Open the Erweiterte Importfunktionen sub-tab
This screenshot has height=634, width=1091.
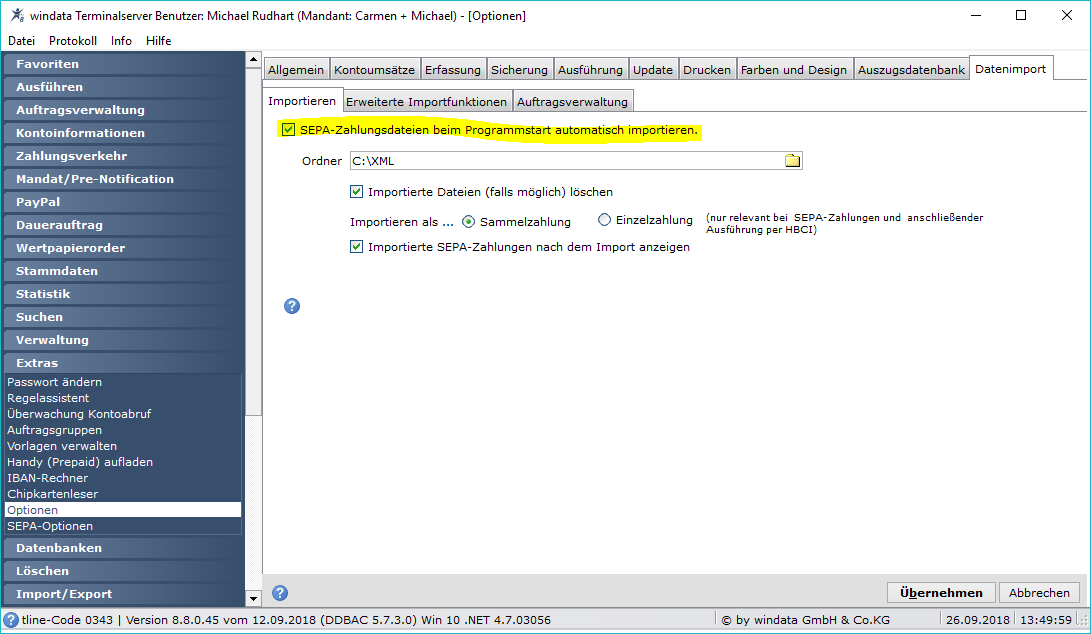point(427,102)
